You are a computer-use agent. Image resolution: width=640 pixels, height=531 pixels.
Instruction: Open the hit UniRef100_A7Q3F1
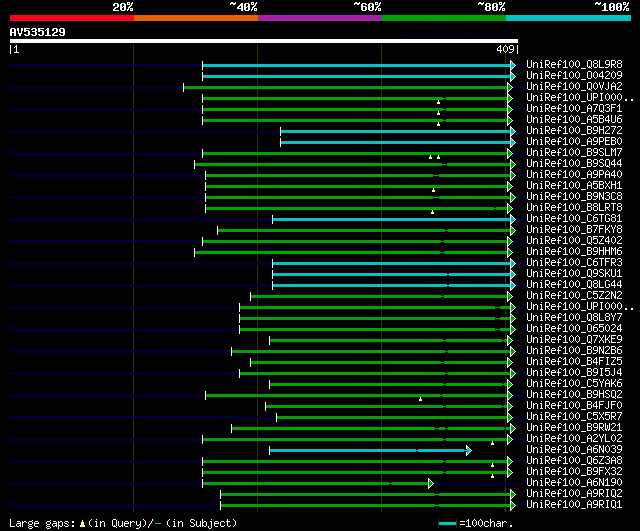coord(574,109)
